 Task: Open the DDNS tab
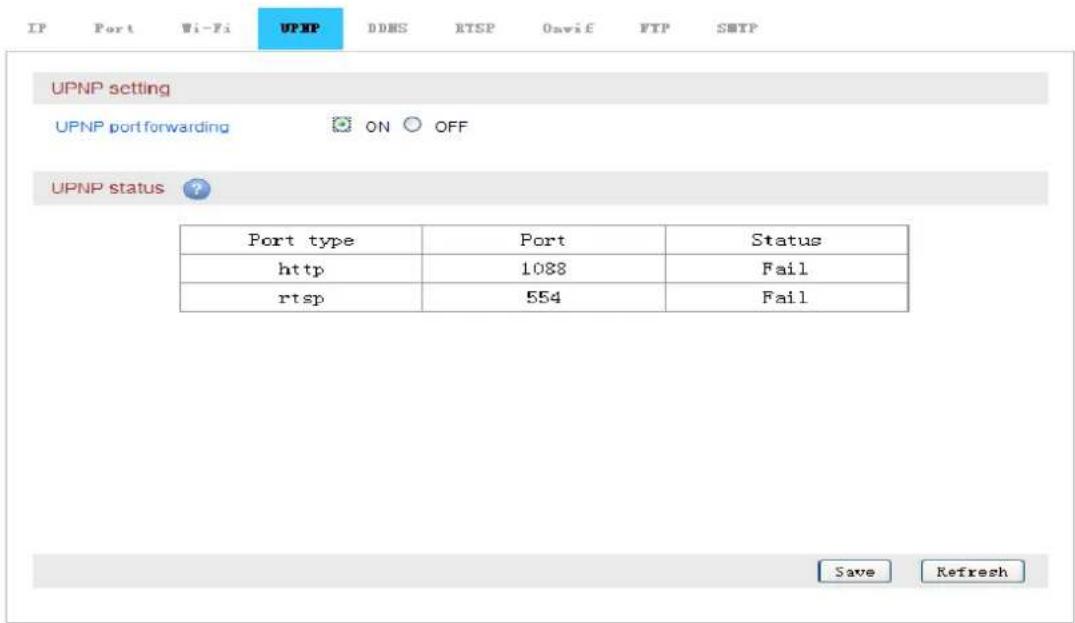(387, 28)
